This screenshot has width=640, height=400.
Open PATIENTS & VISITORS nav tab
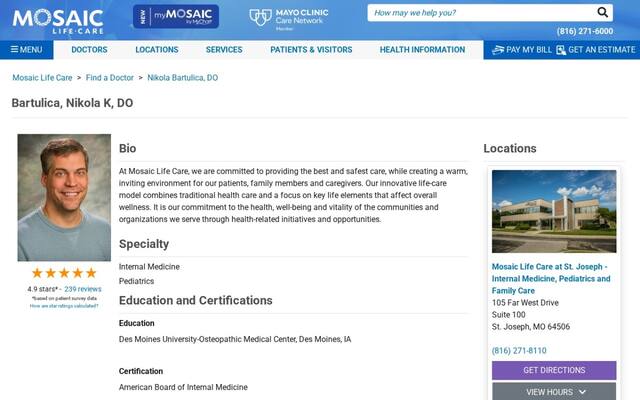(311, 50)
